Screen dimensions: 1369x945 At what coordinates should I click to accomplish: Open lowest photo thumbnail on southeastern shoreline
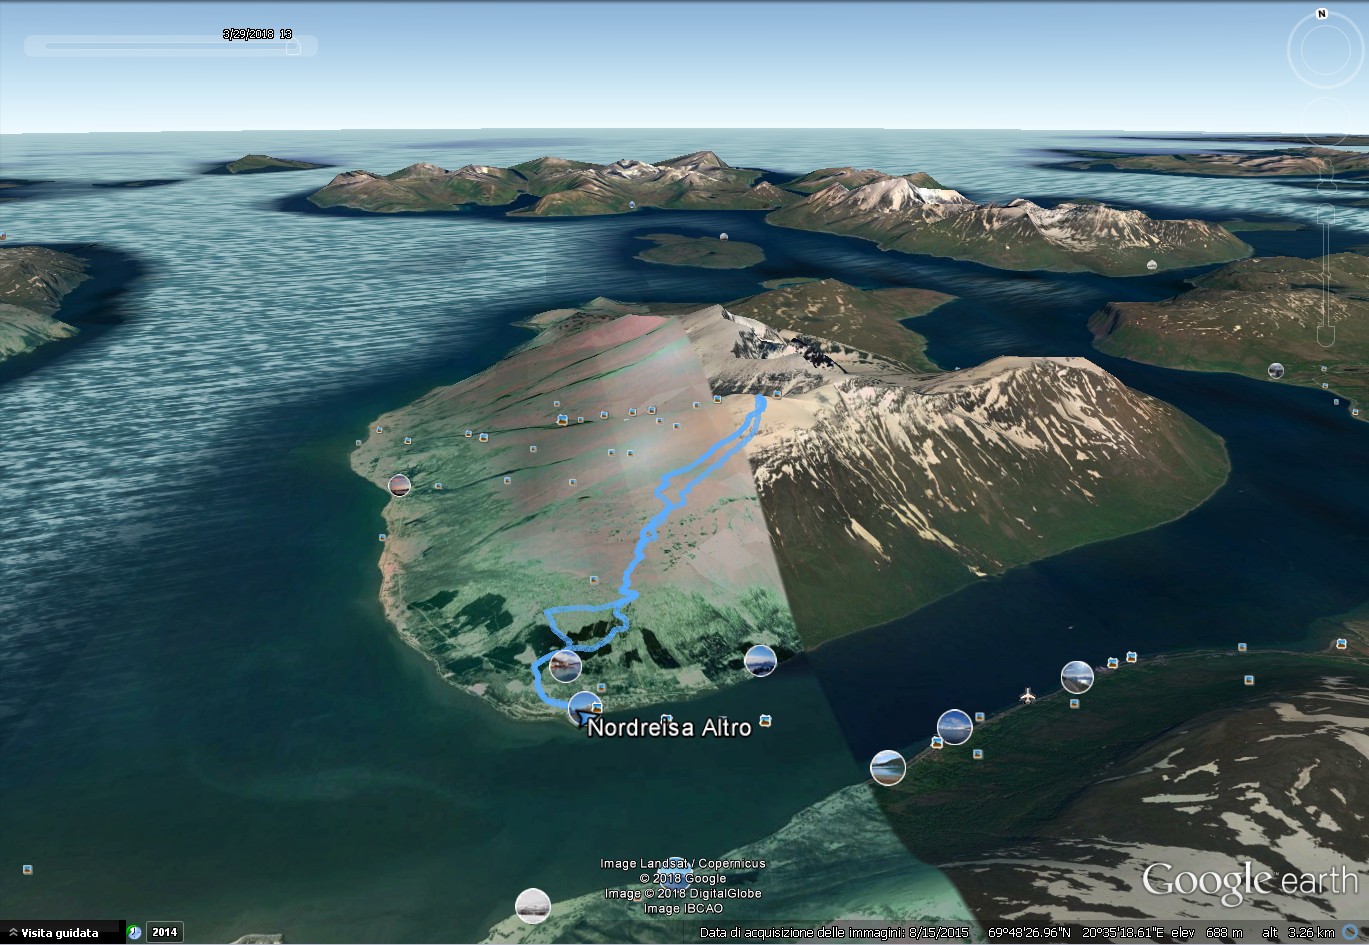tap(888, 768)
